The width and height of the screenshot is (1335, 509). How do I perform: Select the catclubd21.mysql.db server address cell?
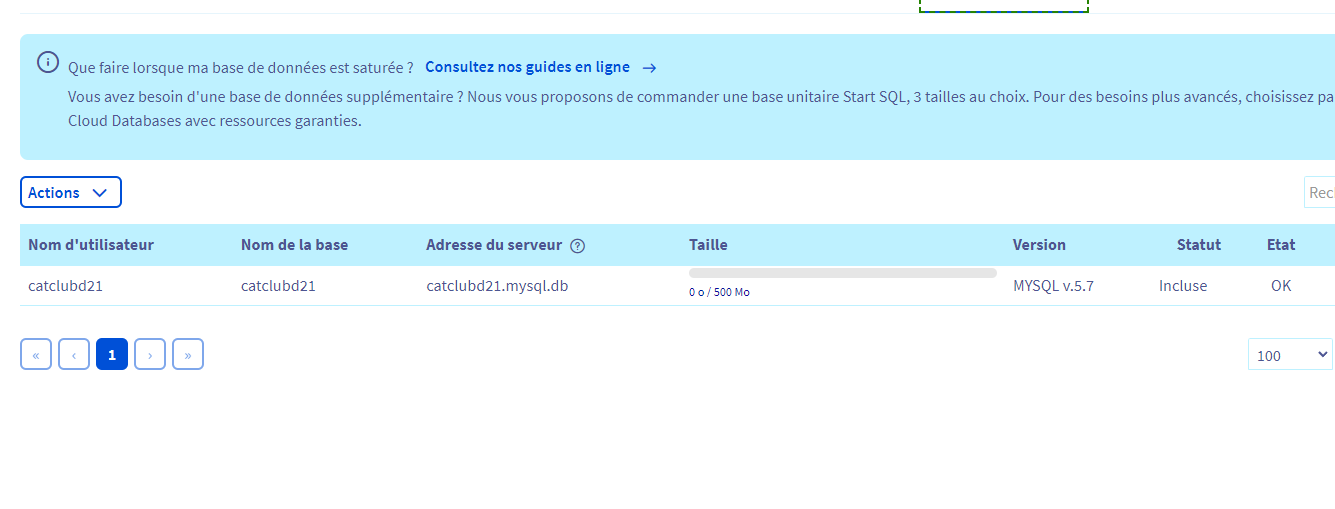click(497, 286)
